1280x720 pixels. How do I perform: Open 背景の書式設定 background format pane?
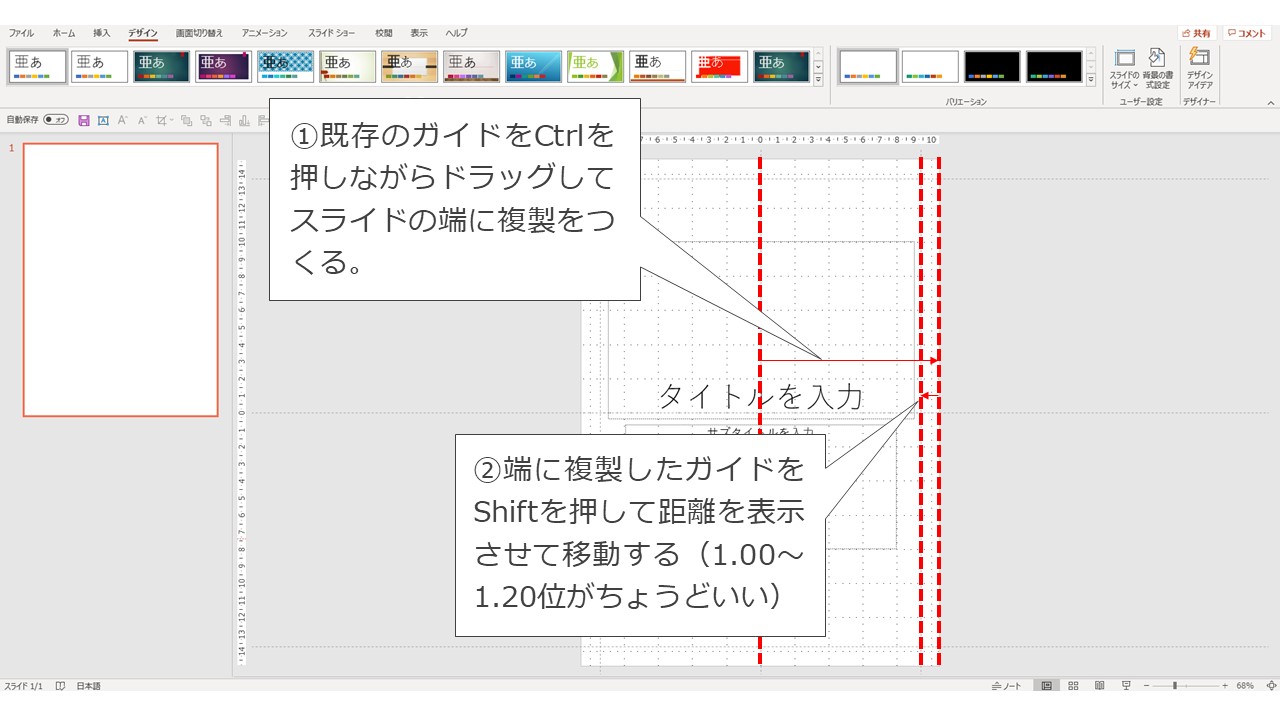click(x=1158, y=69)
